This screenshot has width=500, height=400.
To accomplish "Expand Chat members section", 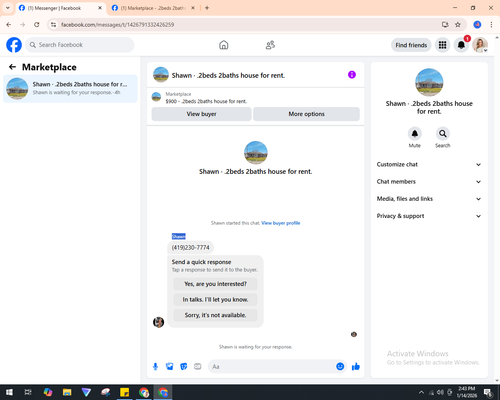I will (x=429, y=182).
